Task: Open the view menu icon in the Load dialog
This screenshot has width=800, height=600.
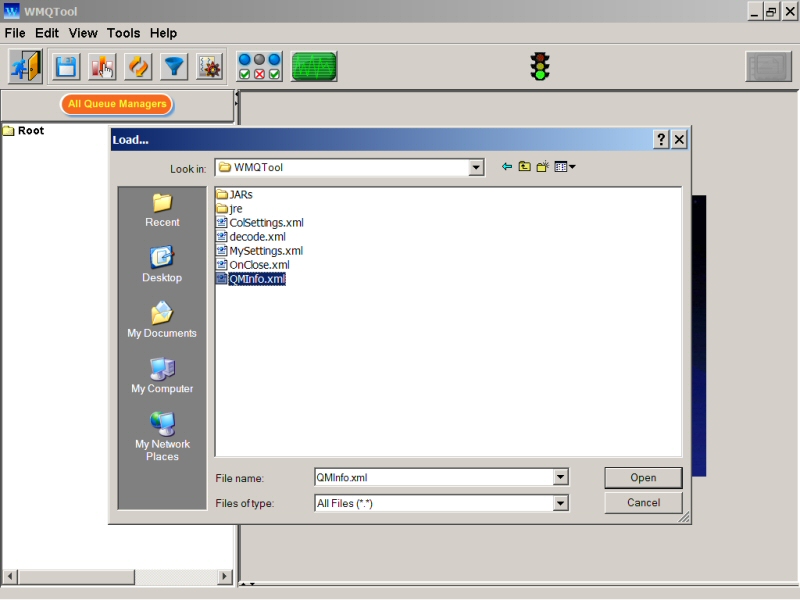Action: pyautogui.click(x=565, y=167)
